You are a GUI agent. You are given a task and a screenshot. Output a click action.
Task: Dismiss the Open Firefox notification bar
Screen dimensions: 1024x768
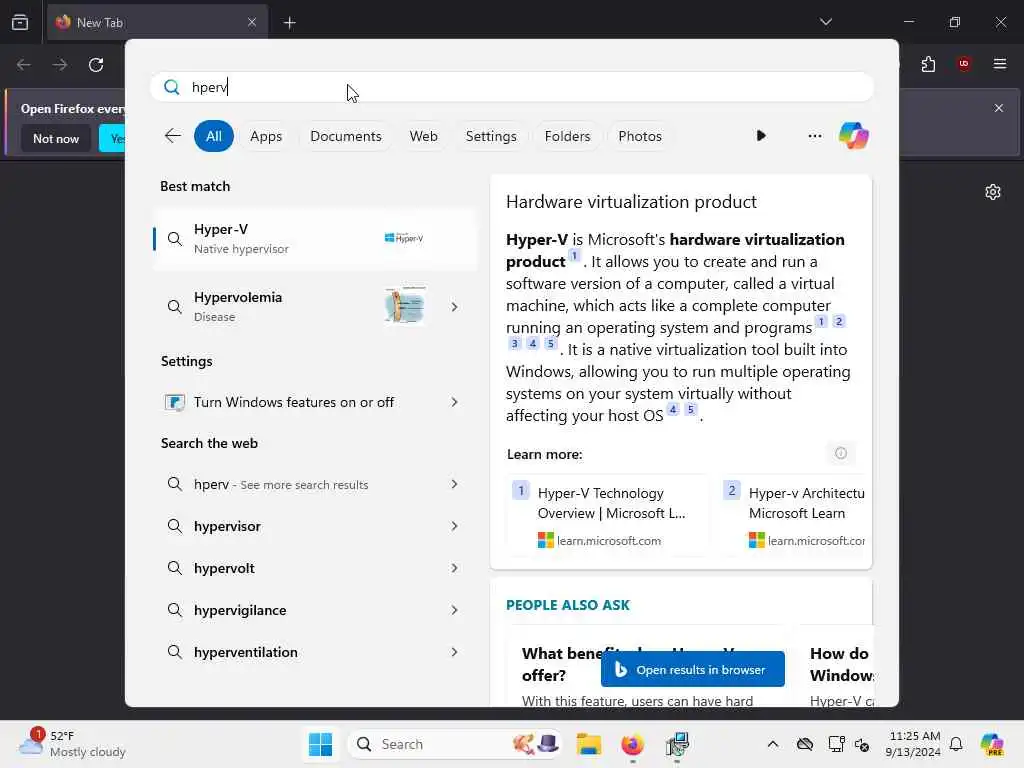(x=999, y=108)
